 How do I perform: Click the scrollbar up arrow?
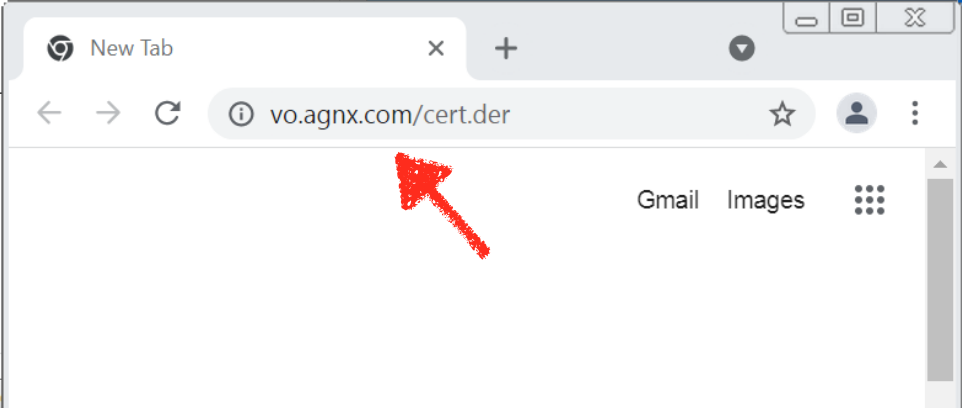(940, 164)
